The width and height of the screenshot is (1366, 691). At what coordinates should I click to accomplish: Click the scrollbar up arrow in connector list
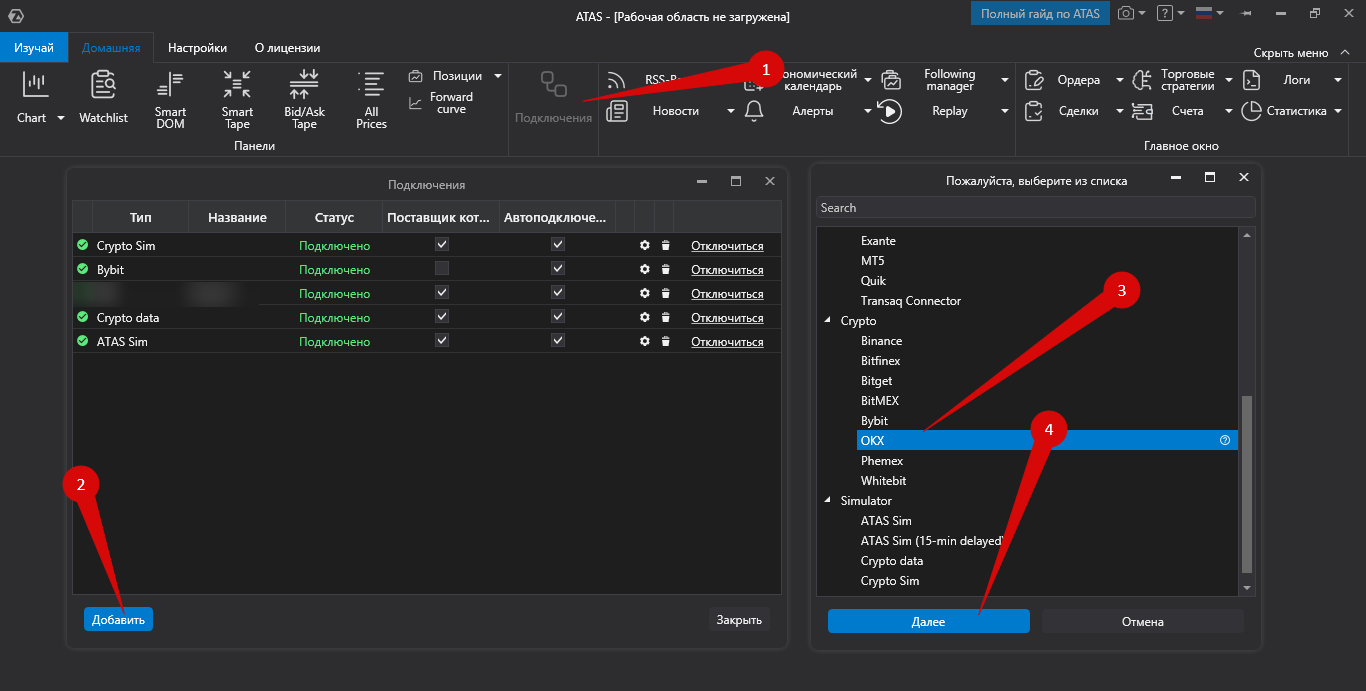1246,235
